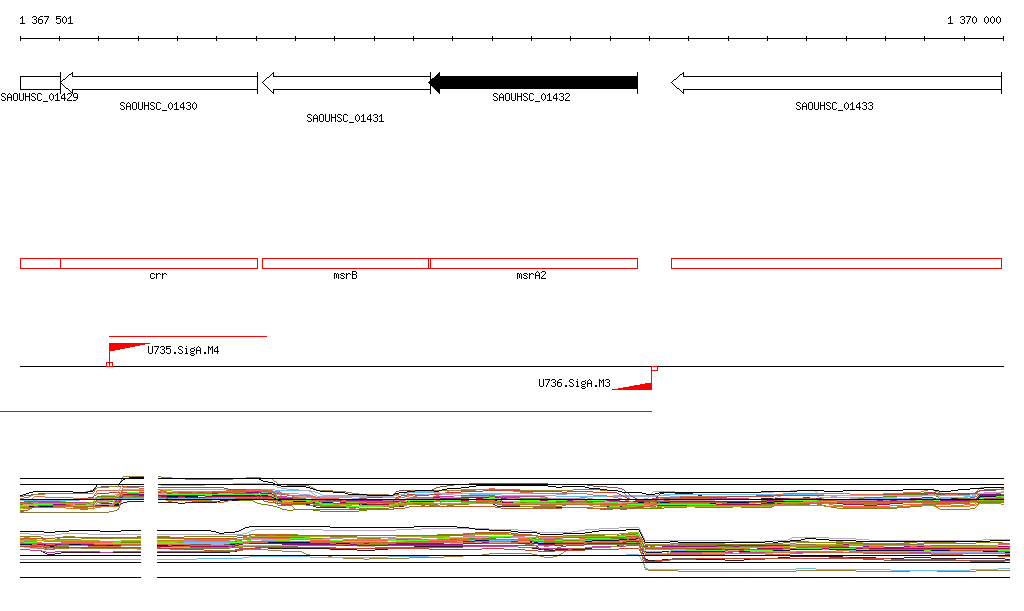Image resolution: width=1024 pixels, height=611 pixels.
Task: Click the U735.SigA.M4 label
Action: pyautogui.click(x=183, y=351)
